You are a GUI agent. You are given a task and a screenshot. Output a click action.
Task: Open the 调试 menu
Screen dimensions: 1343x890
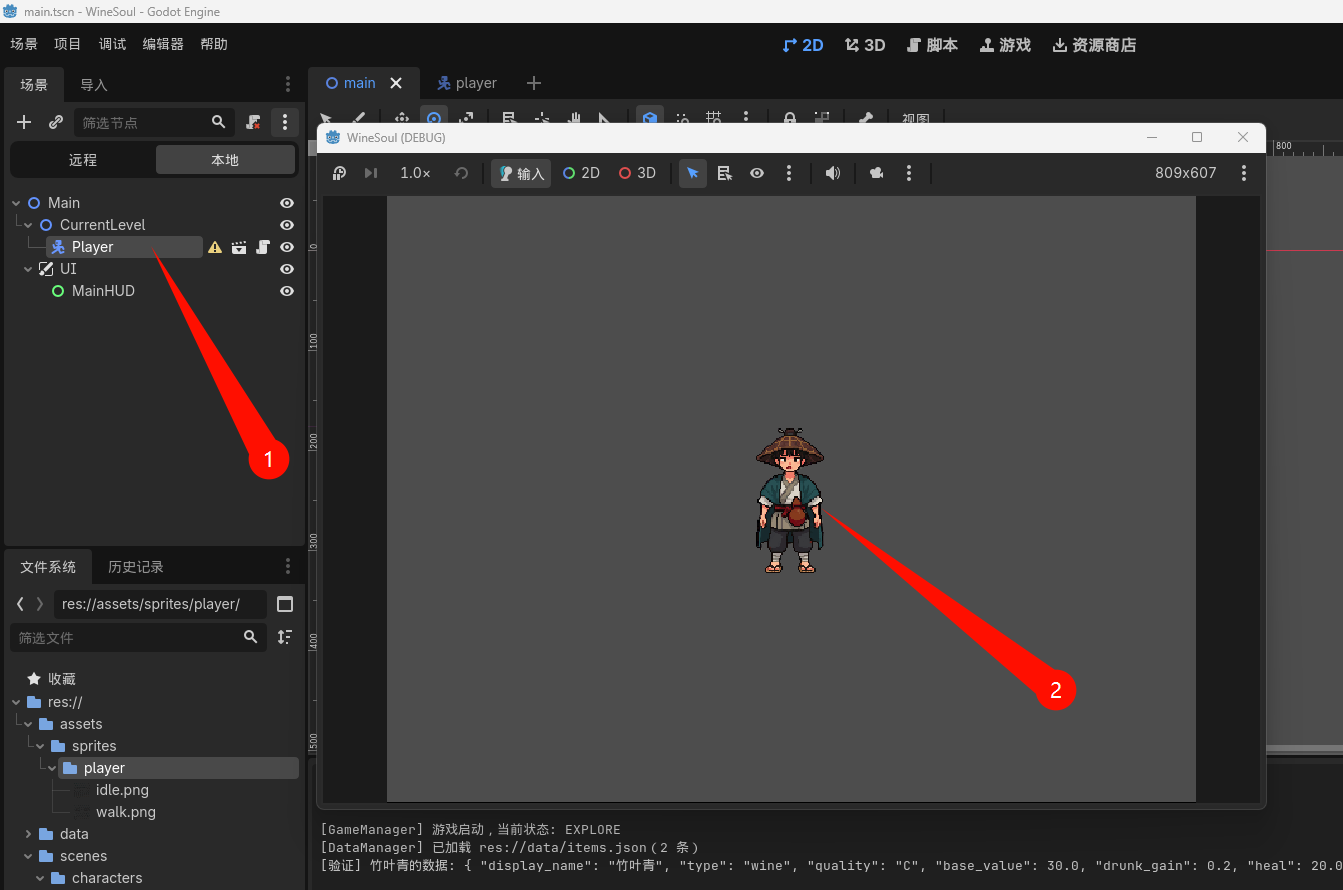tap(113, 44)
